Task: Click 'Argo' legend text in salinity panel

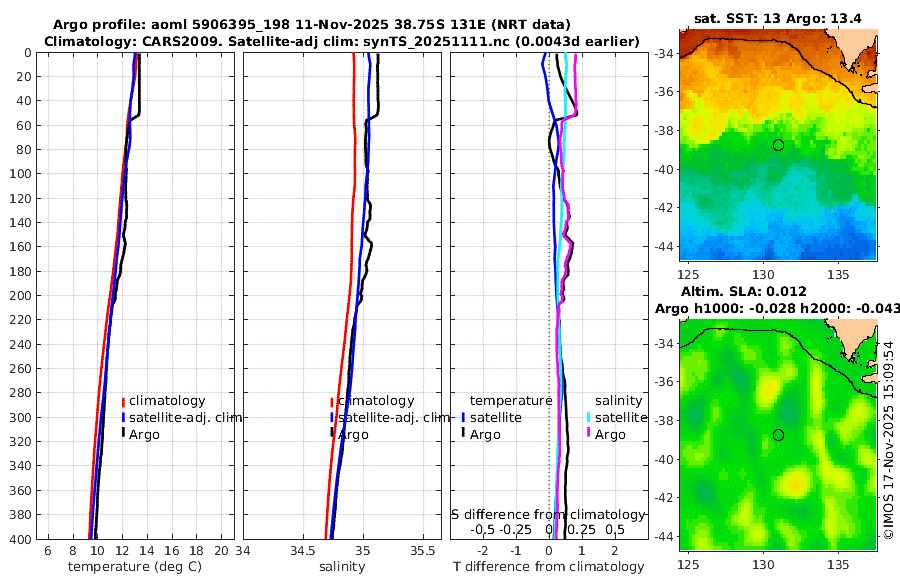Action: pyautogui.click(x=353, y=435)
